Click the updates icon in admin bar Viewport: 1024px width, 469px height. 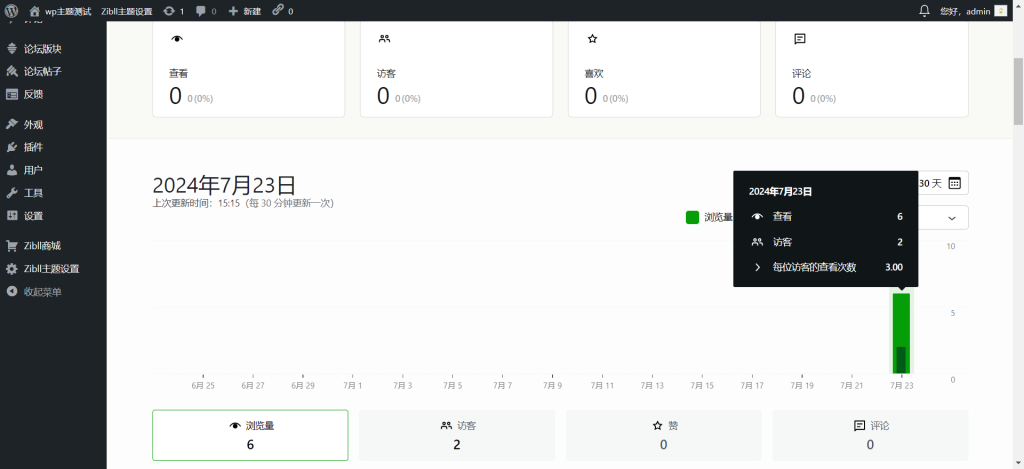click(x=169, y=11)
